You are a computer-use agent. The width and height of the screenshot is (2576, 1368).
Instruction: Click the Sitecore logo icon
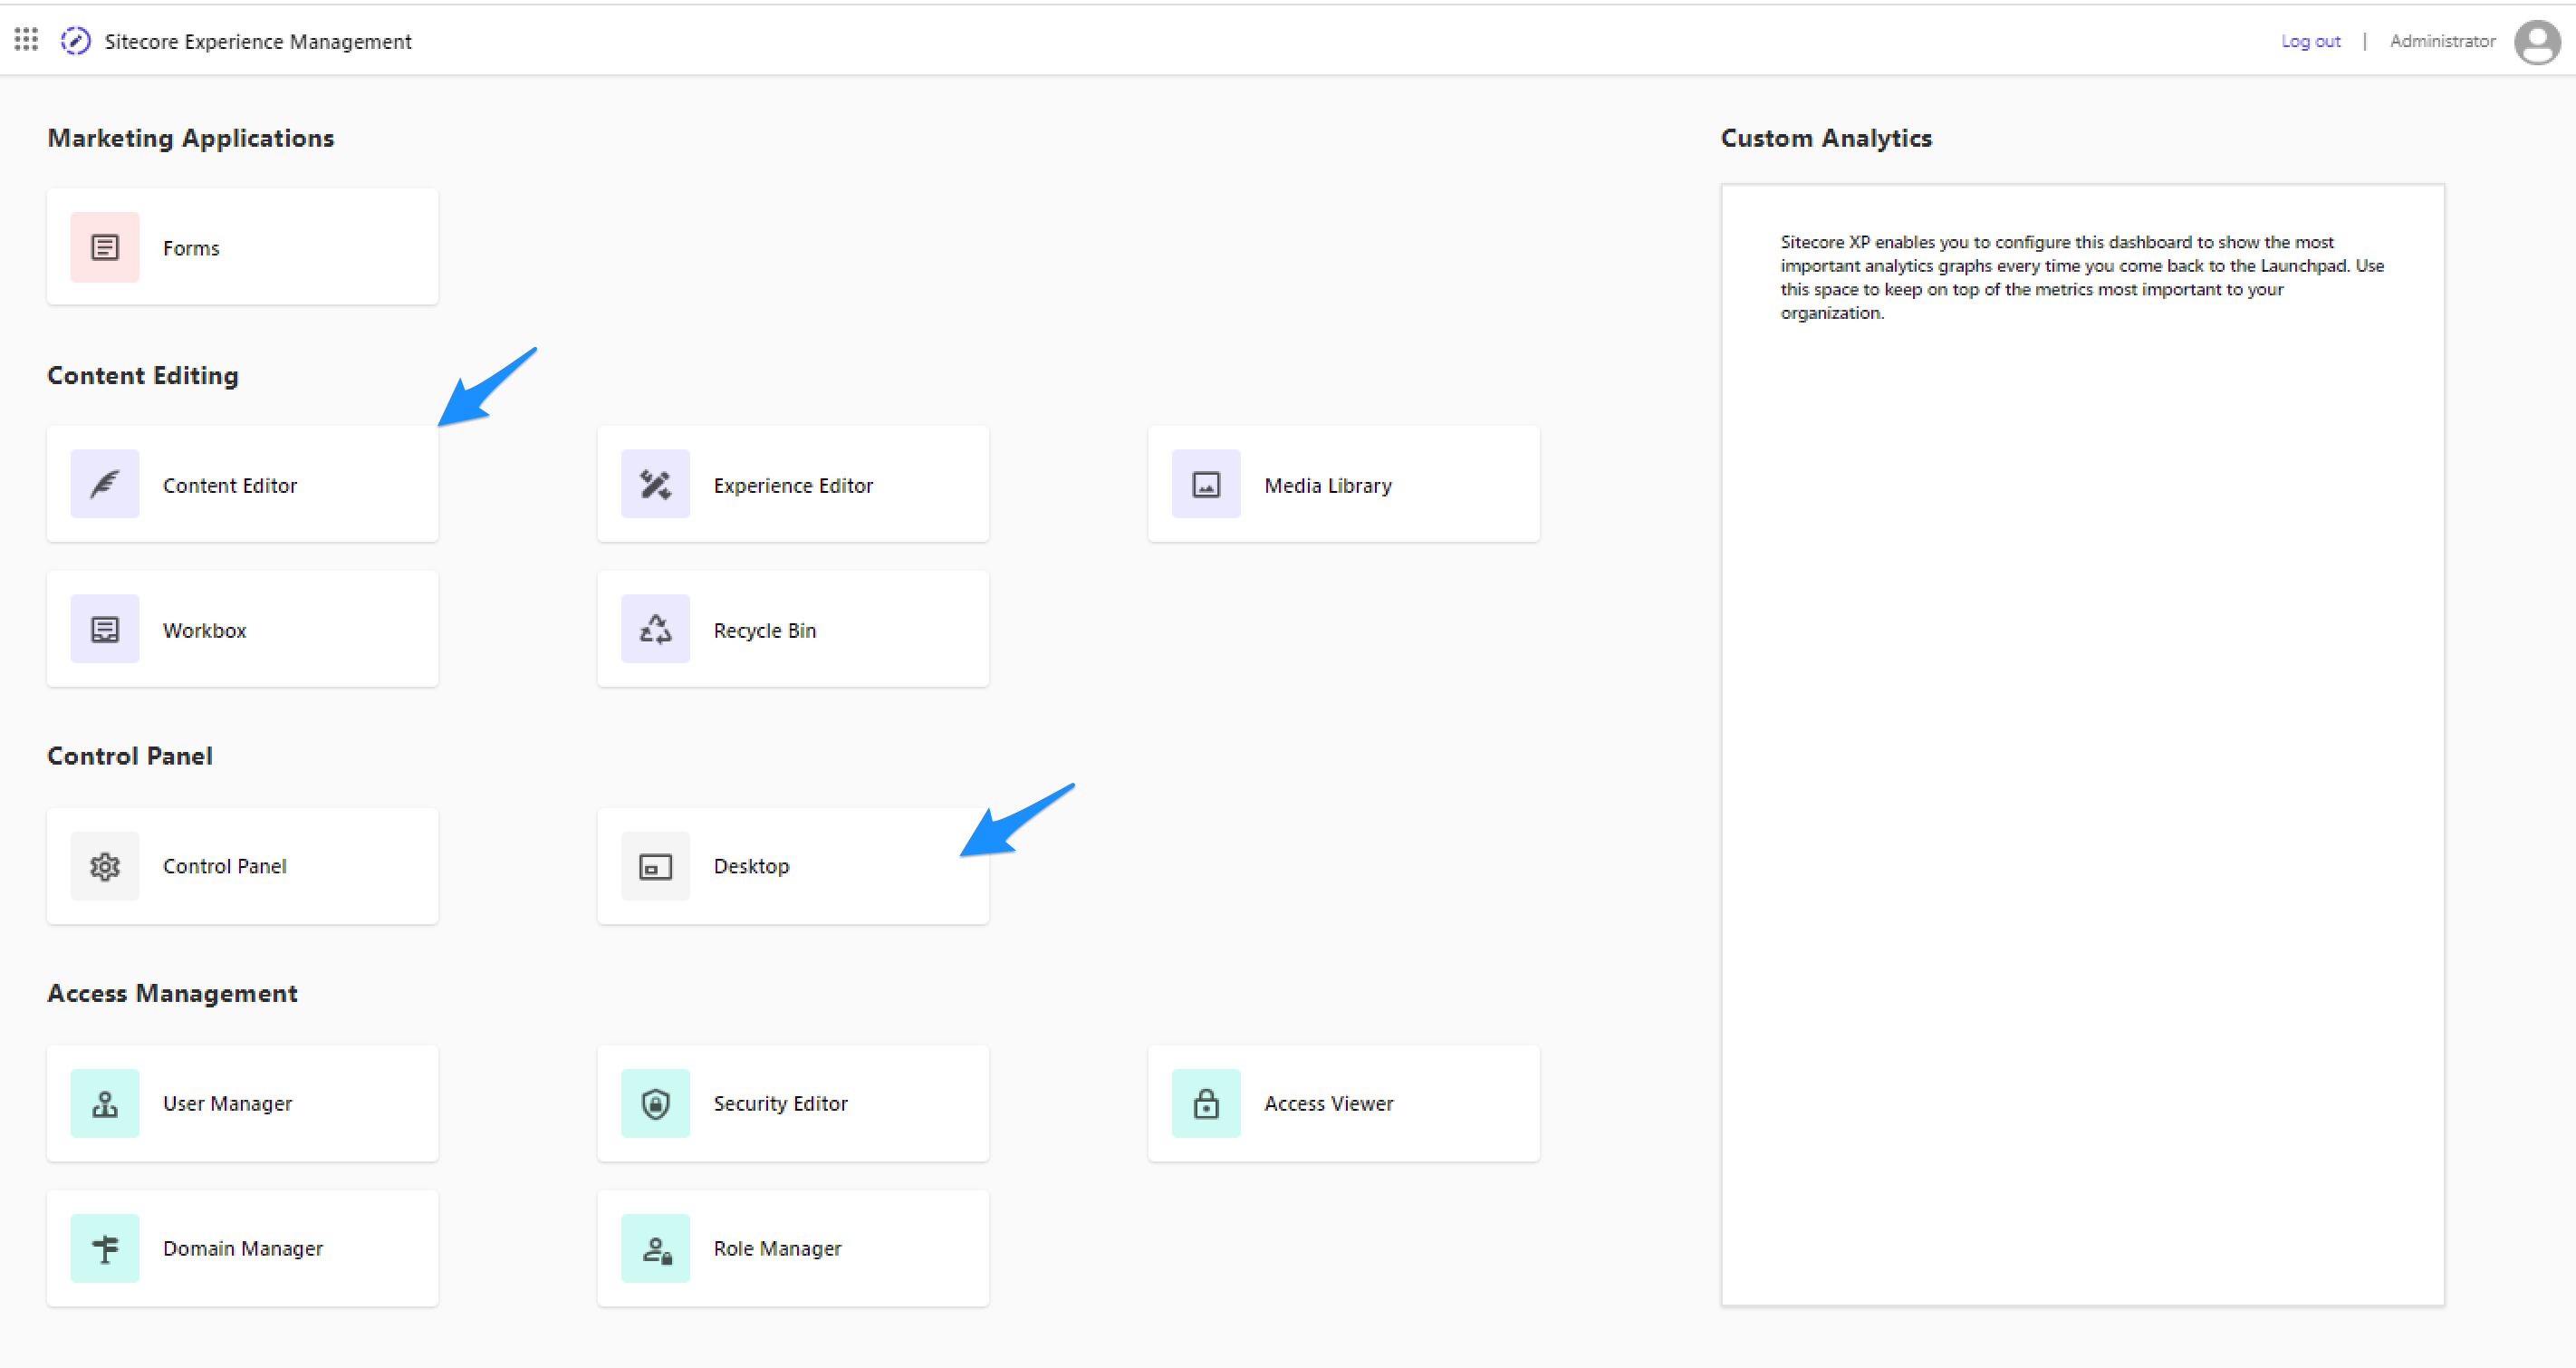pos(75,41)
